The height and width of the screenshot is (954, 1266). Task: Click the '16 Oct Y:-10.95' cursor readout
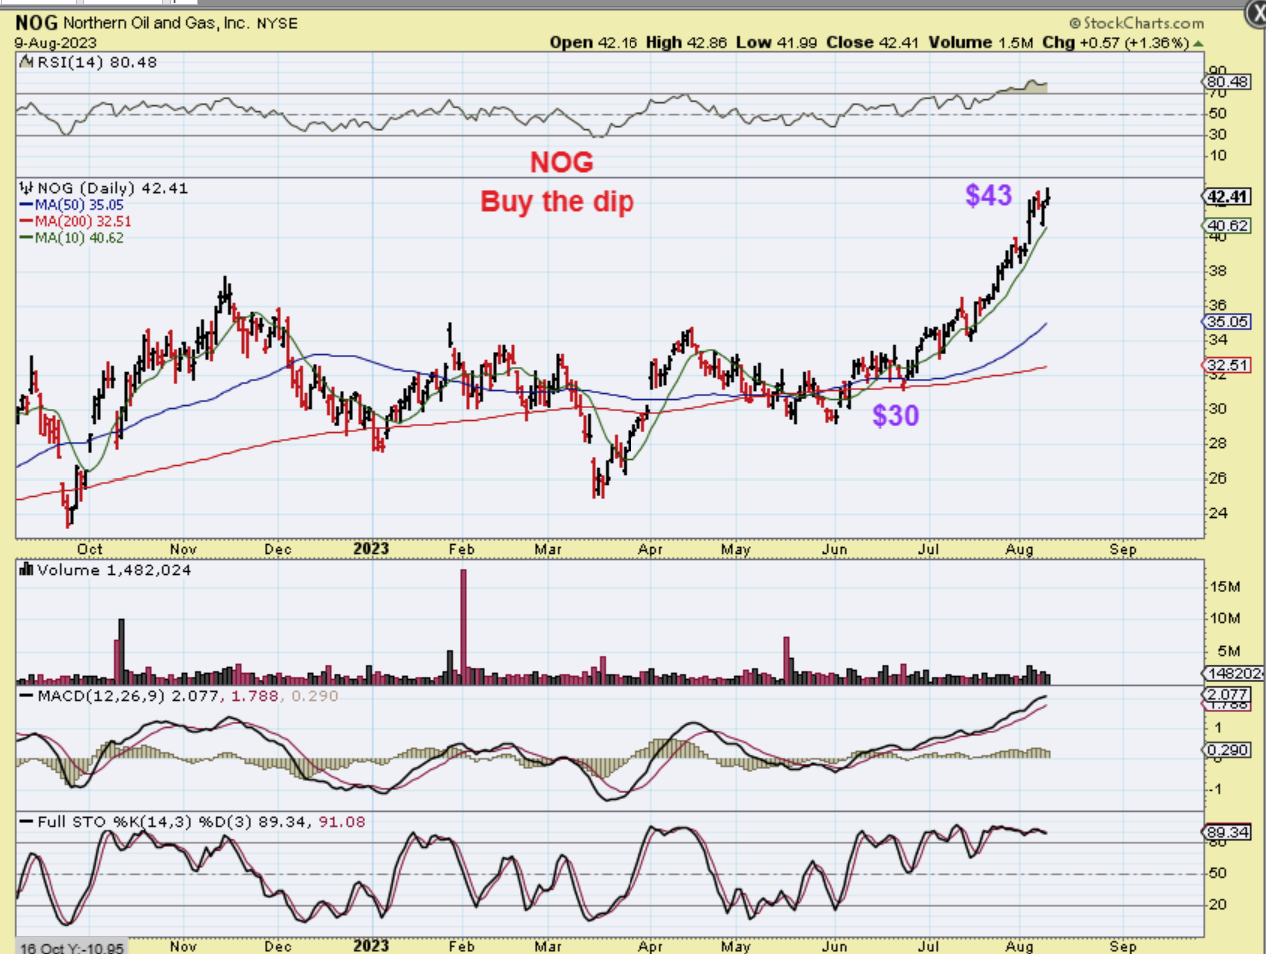tap(72, 947)
